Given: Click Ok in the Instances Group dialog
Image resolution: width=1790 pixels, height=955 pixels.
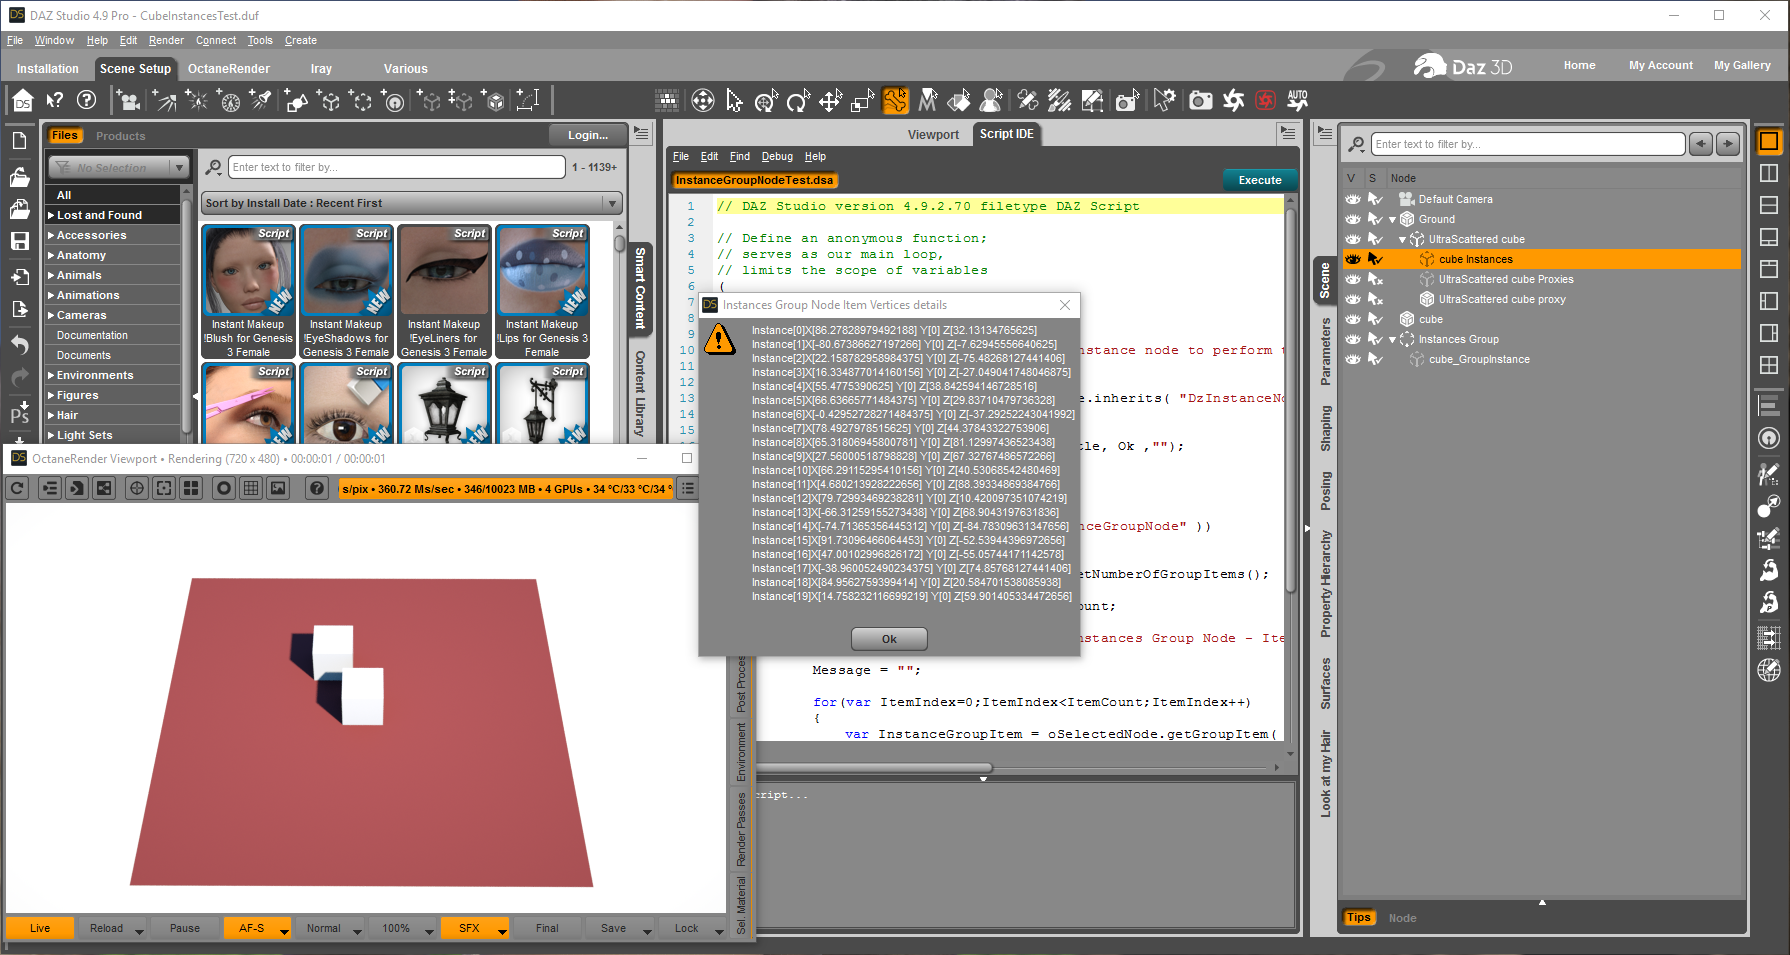Looking at the screenshot, I should 889,639.
